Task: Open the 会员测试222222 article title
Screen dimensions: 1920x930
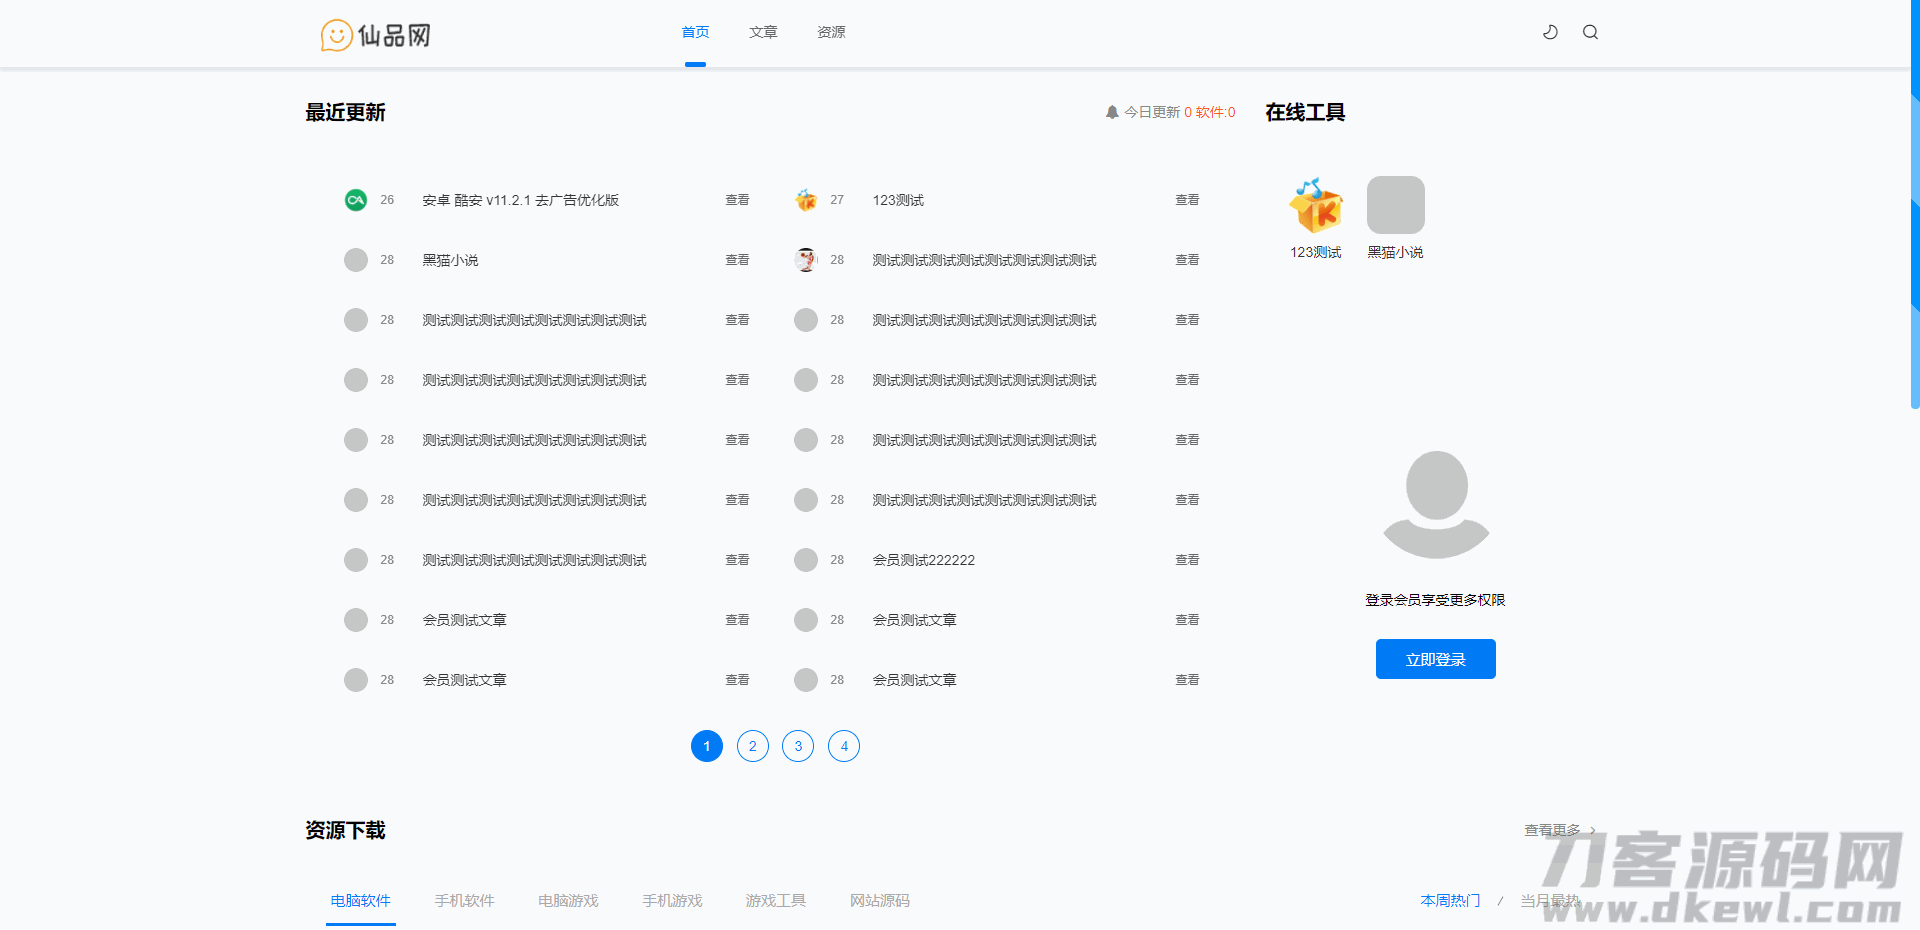Action: (x=923, y=560)
